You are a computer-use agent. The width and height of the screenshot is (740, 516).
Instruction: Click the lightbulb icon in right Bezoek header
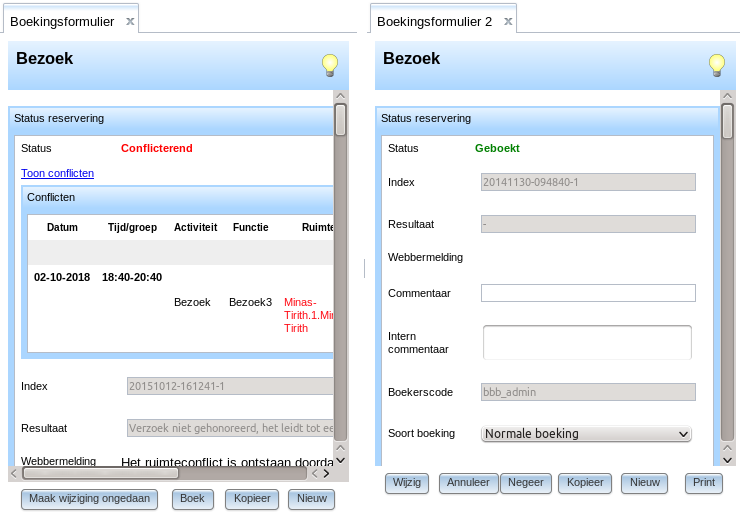717,65
